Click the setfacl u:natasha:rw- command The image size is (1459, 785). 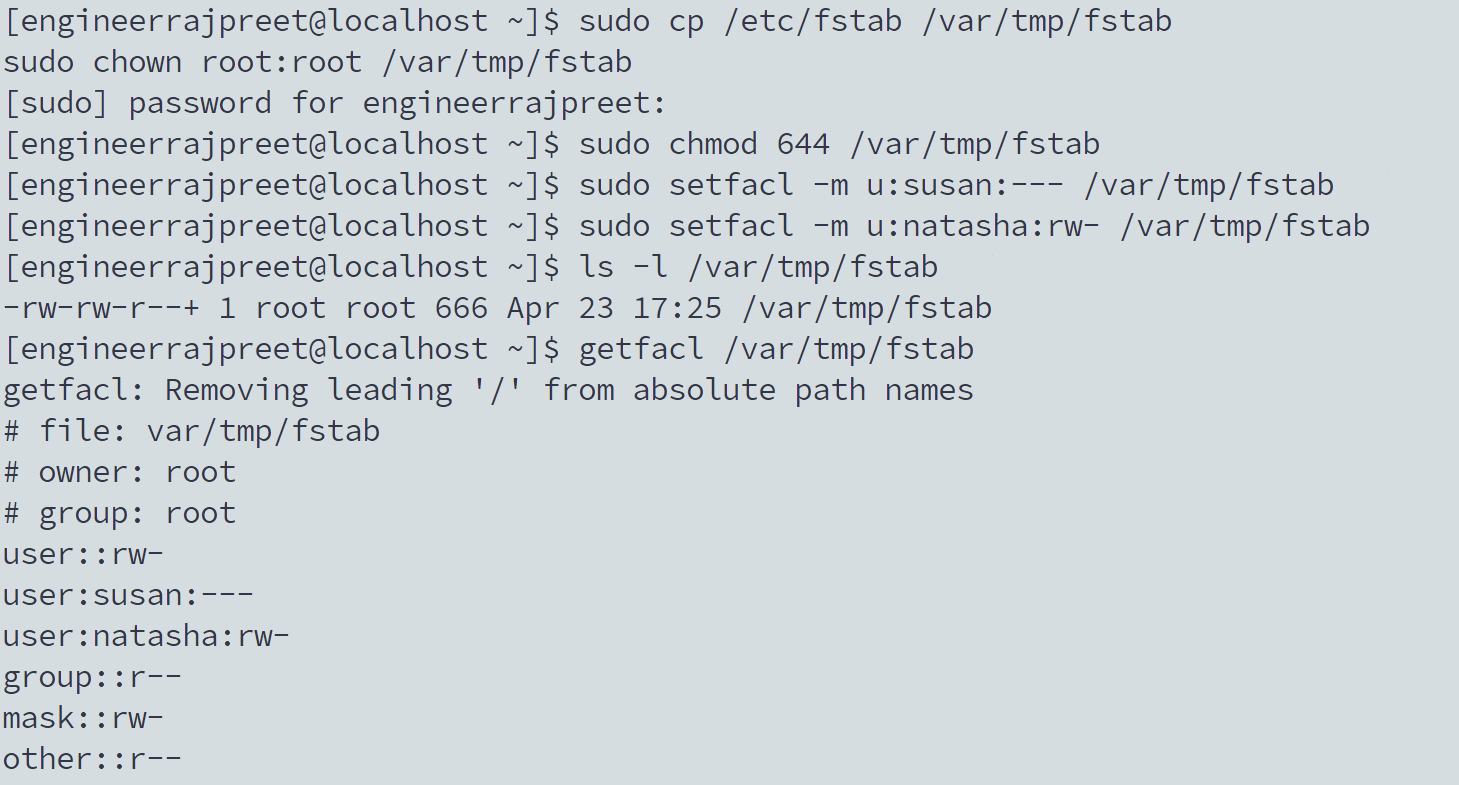coord(974,226)
